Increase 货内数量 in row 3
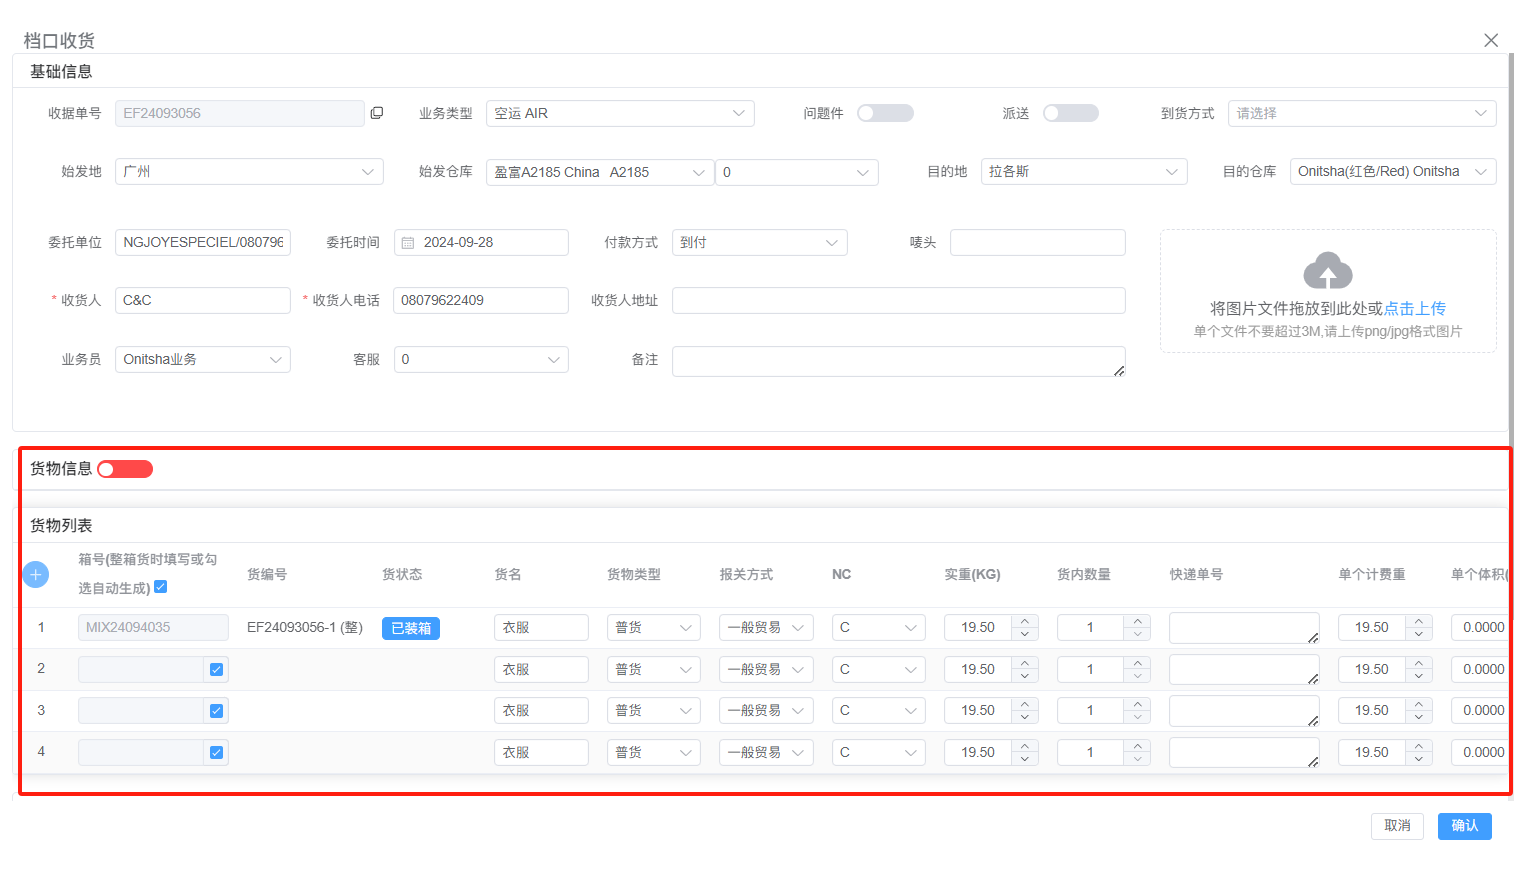The image size is (1529, 875). [x=1137, y=704]
